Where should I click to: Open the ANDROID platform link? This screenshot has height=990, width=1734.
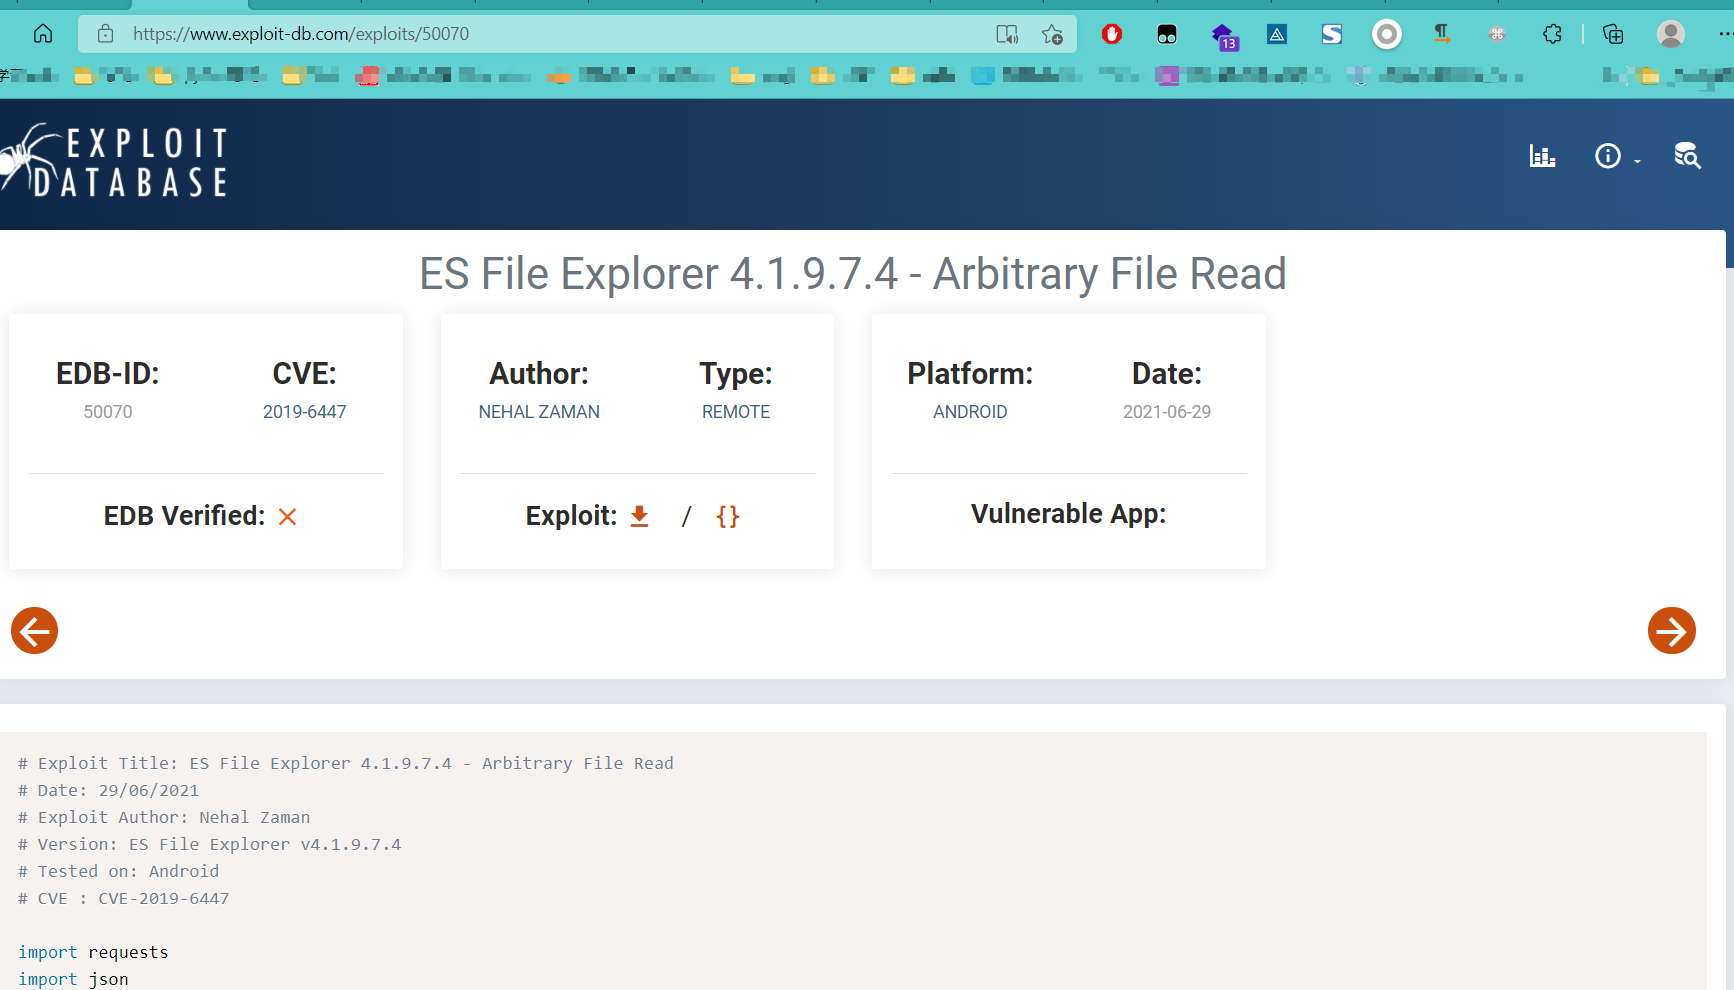click(x=970, y=412)
